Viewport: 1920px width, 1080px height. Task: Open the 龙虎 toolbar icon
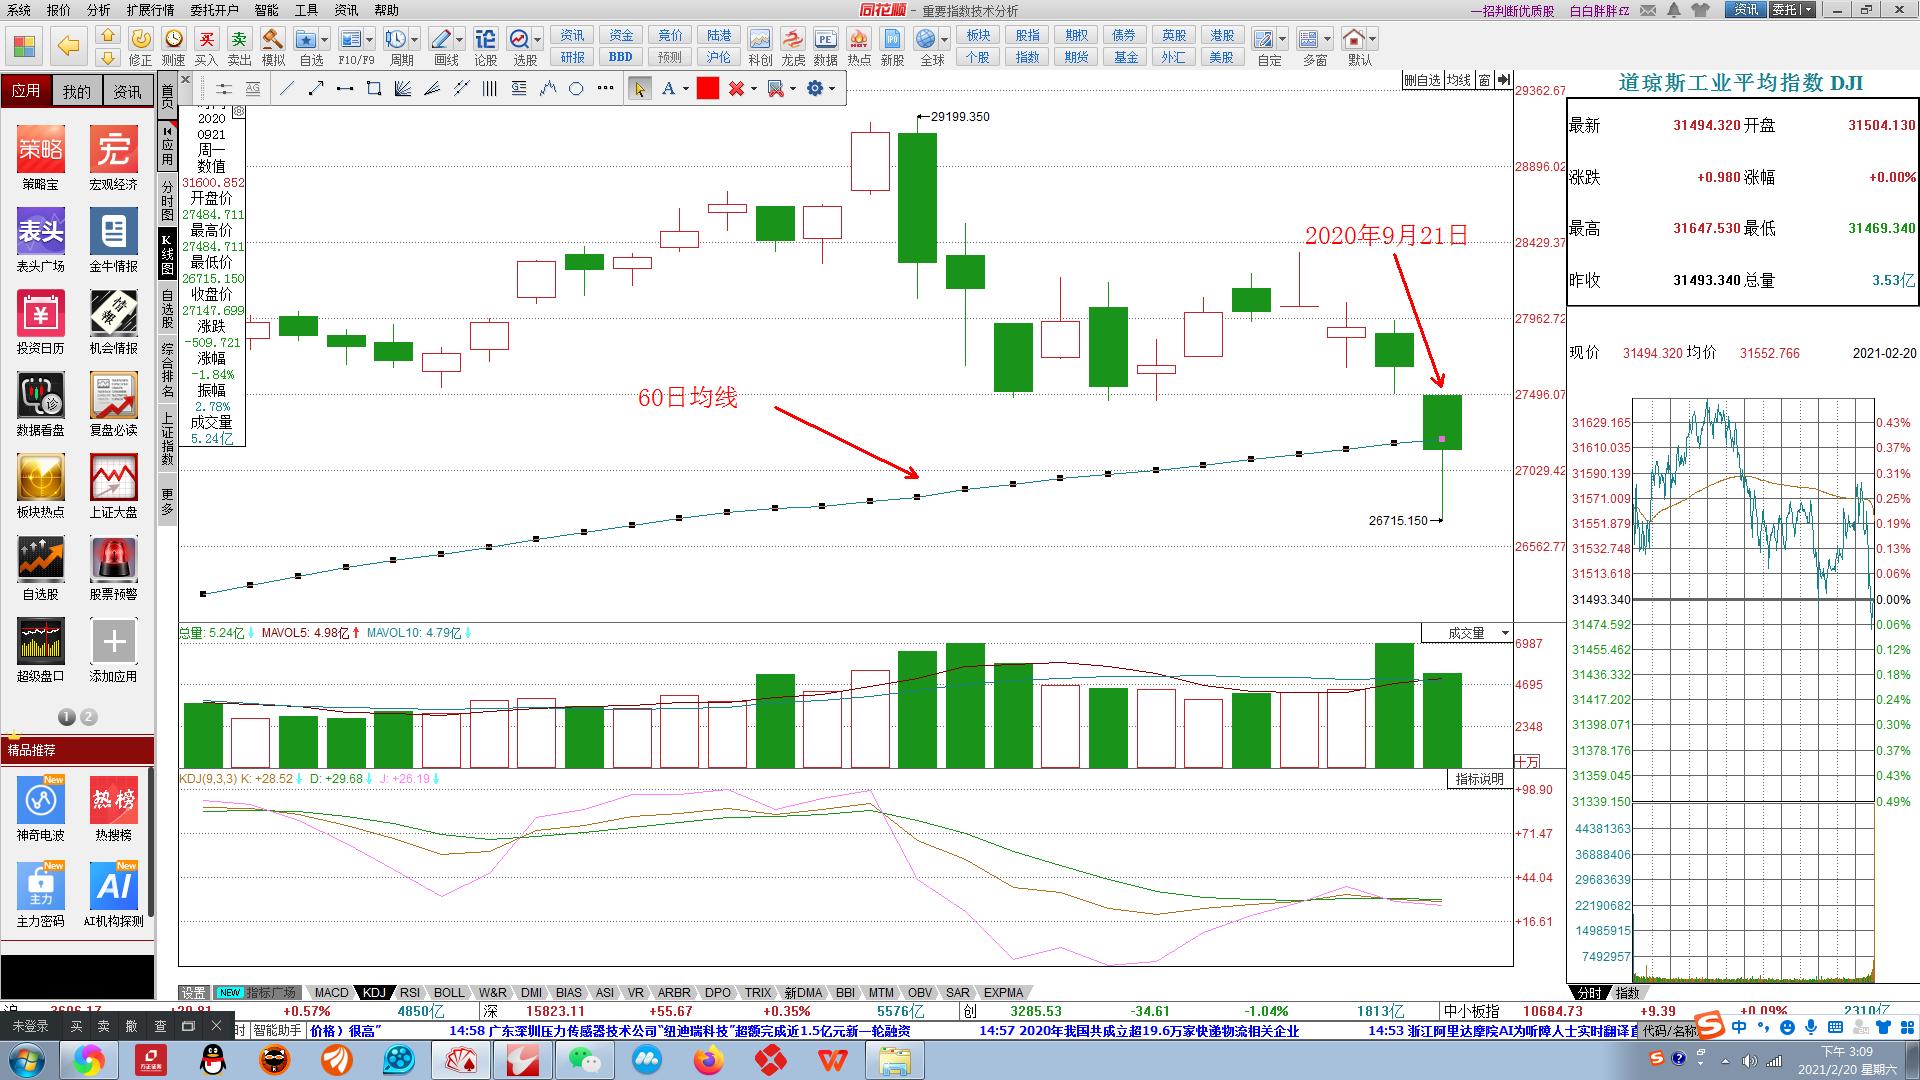tap(793, 40)
